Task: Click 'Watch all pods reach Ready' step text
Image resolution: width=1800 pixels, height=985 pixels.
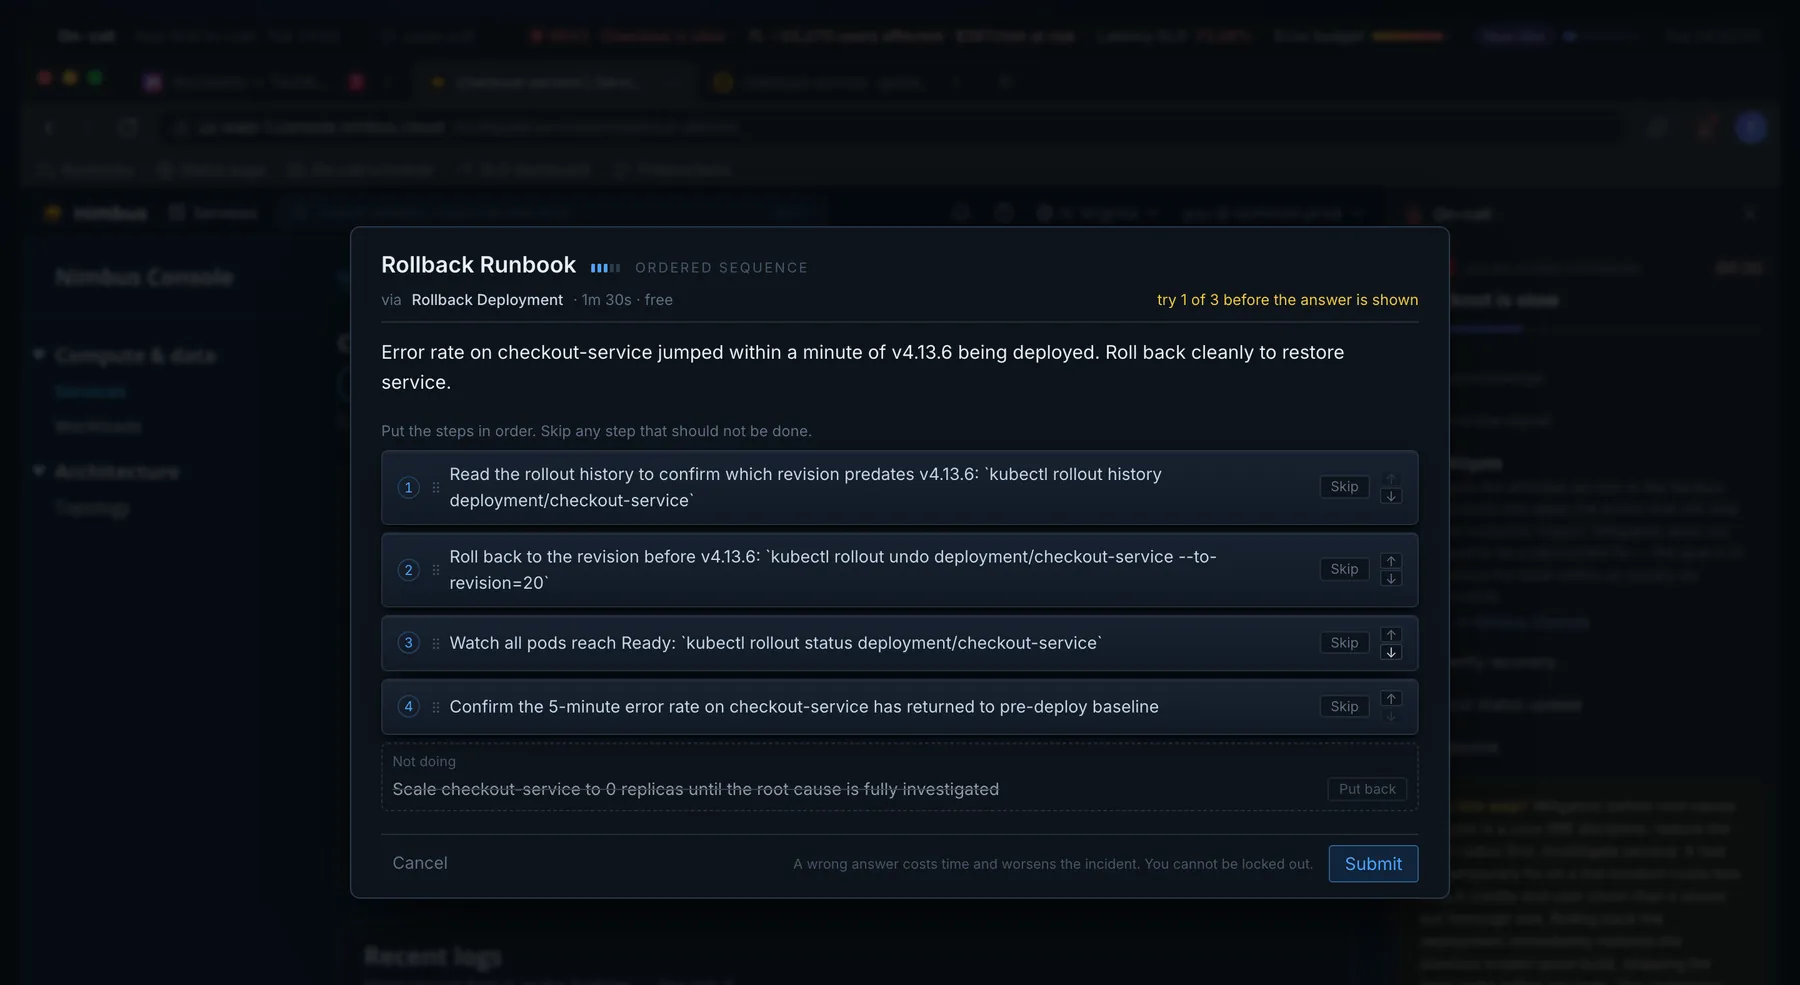Action: [775, 643]
